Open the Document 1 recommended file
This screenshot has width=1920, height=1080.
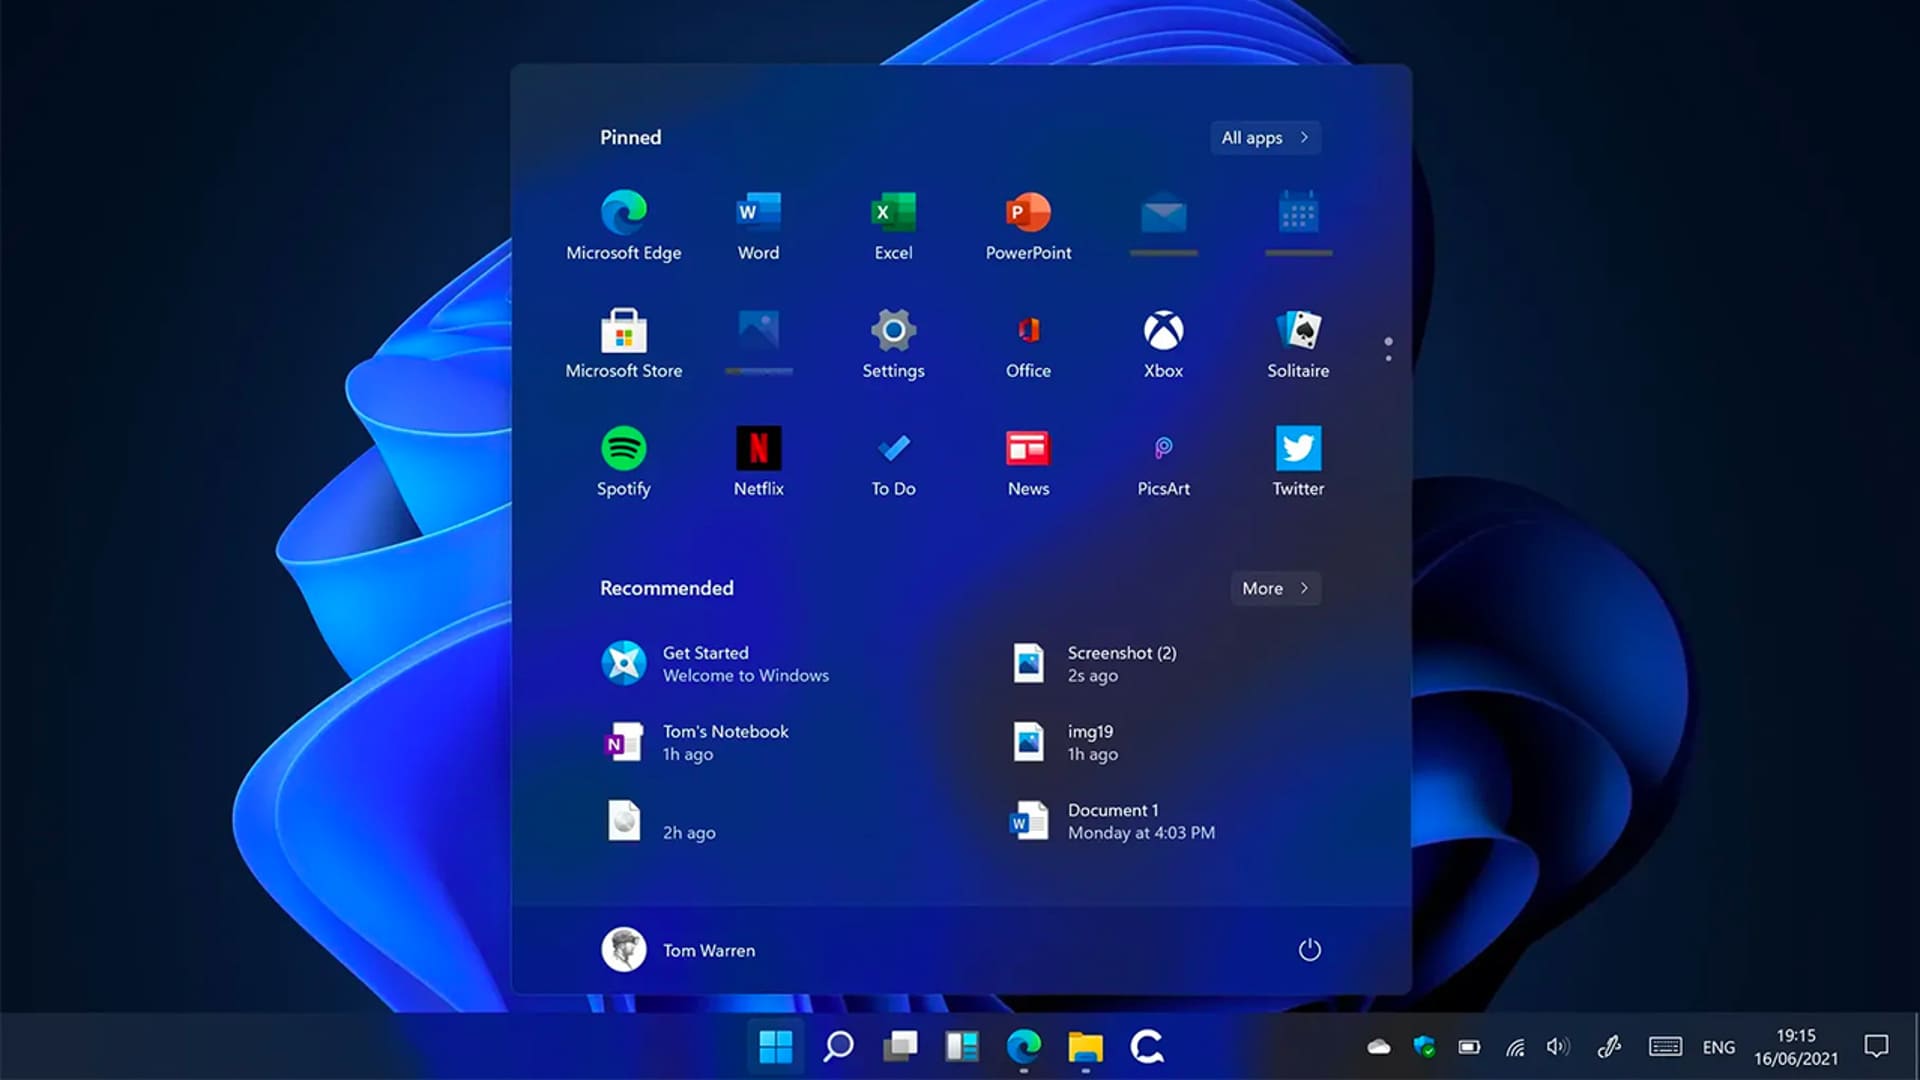tap(1110, 821)
